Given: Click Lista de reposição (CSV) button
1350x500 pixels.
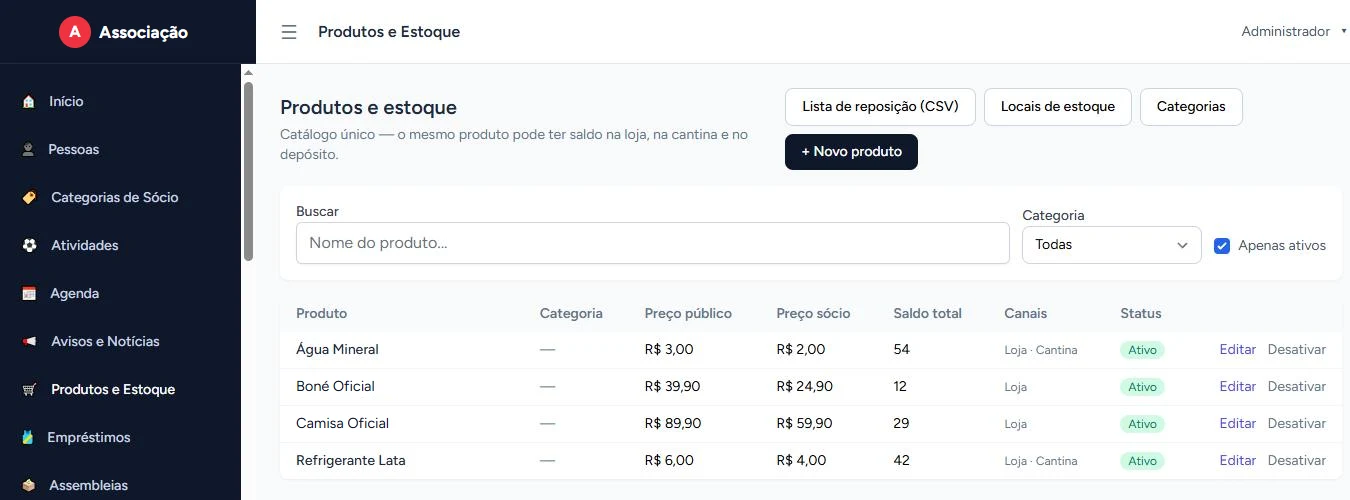Looking at the screenshot, I should pos(880,107).
